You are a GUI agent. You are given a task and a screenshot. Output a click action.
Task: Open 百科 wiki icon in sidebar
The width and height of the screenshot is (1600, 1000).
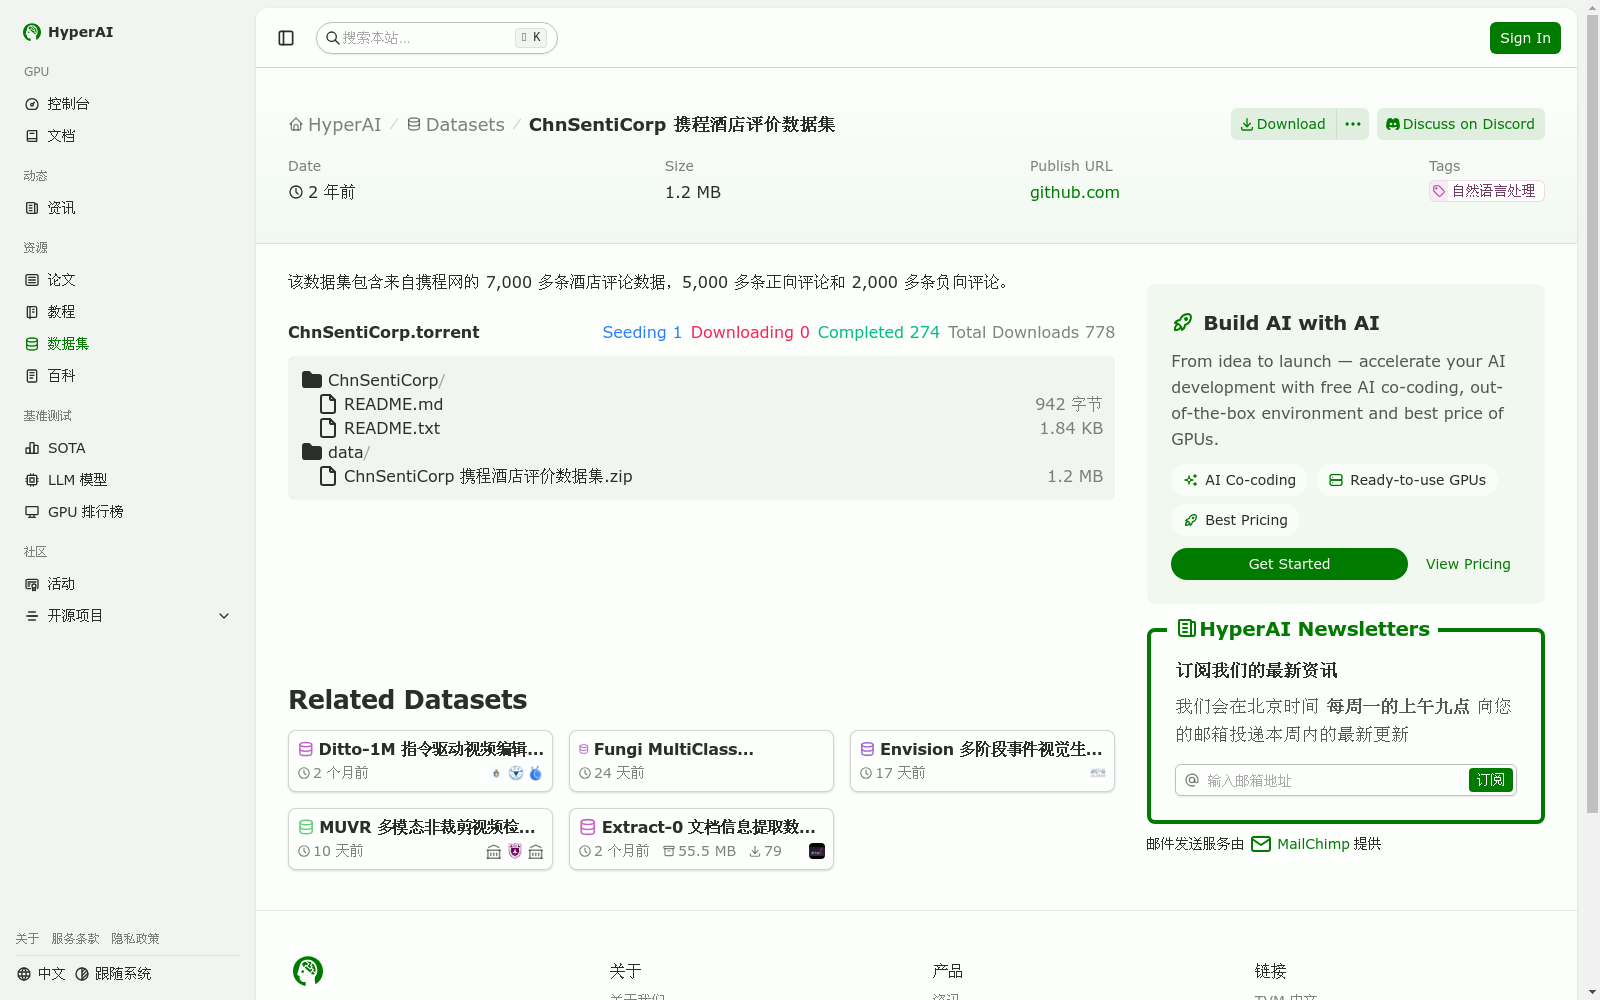pyautogui.click(x=32, y=376)
